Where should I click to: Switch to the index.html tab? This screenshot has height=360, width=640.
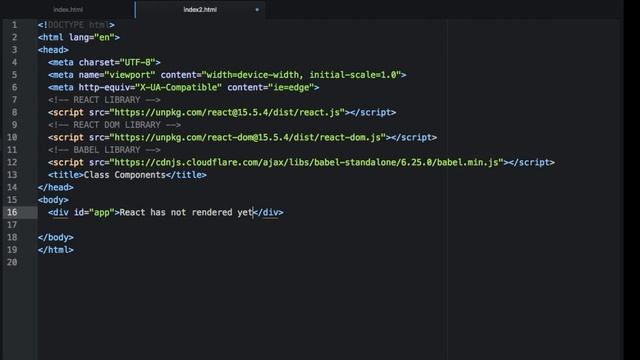pos(68,9)
